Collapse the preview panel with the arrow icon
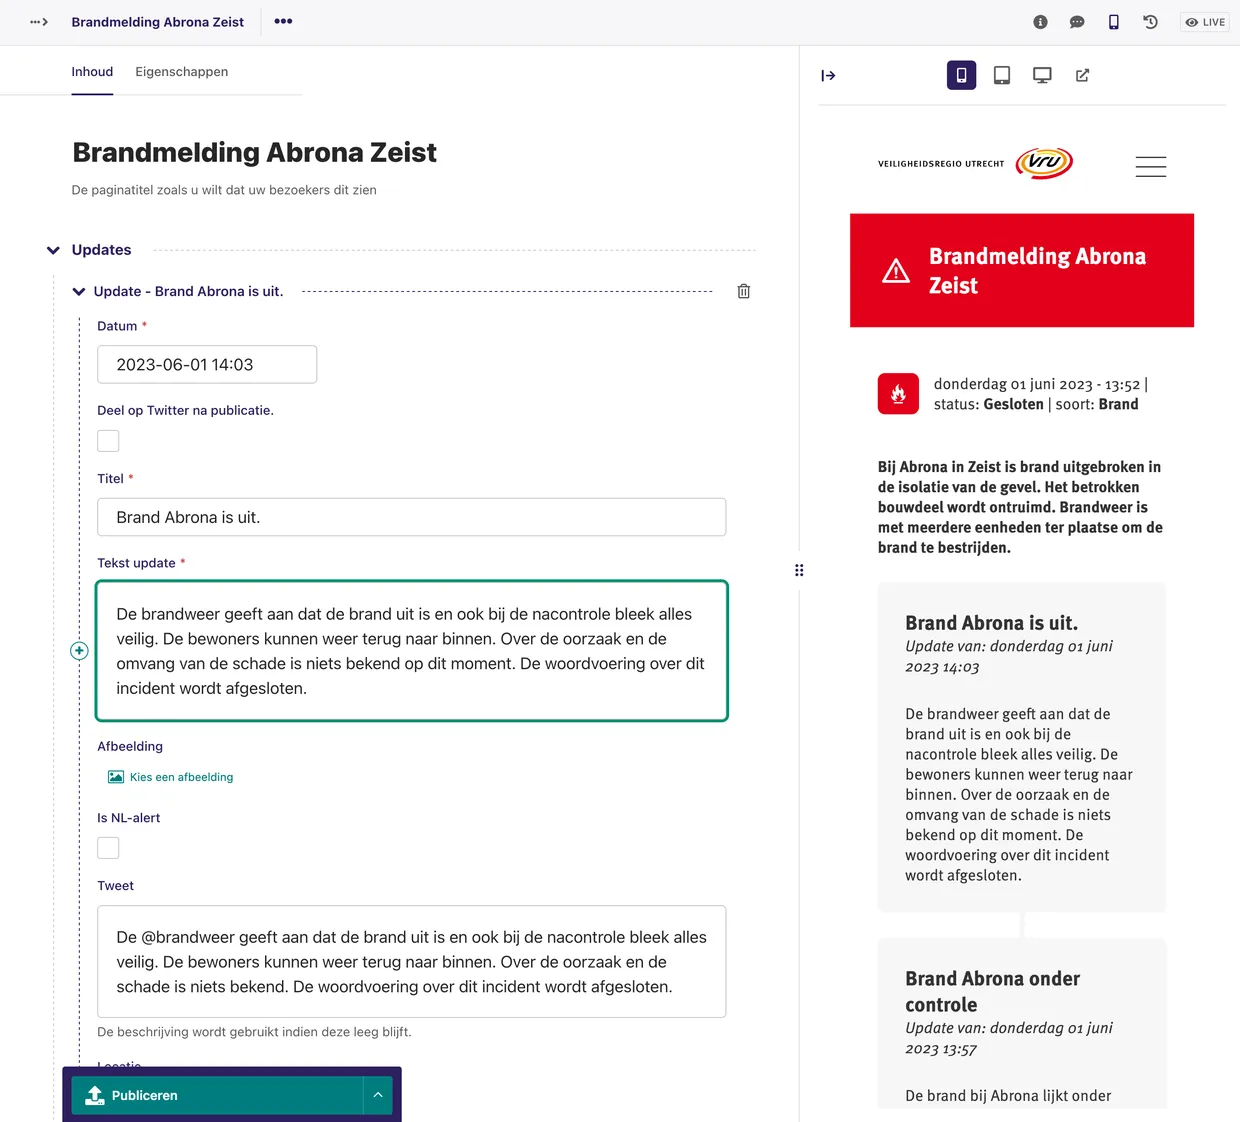Screen dimensions: 1240x1122 828,75
